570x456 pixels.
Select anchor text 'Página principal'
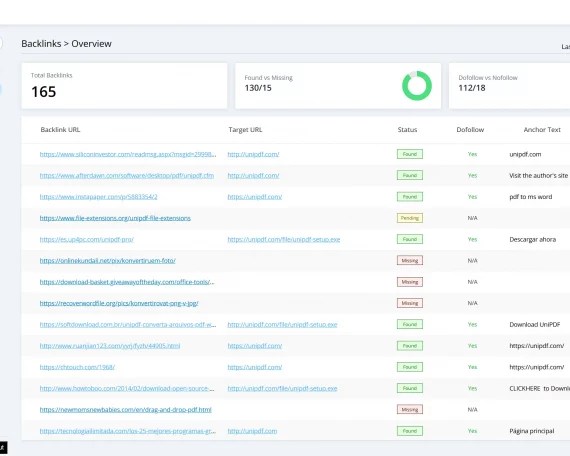tap(532, 431)
